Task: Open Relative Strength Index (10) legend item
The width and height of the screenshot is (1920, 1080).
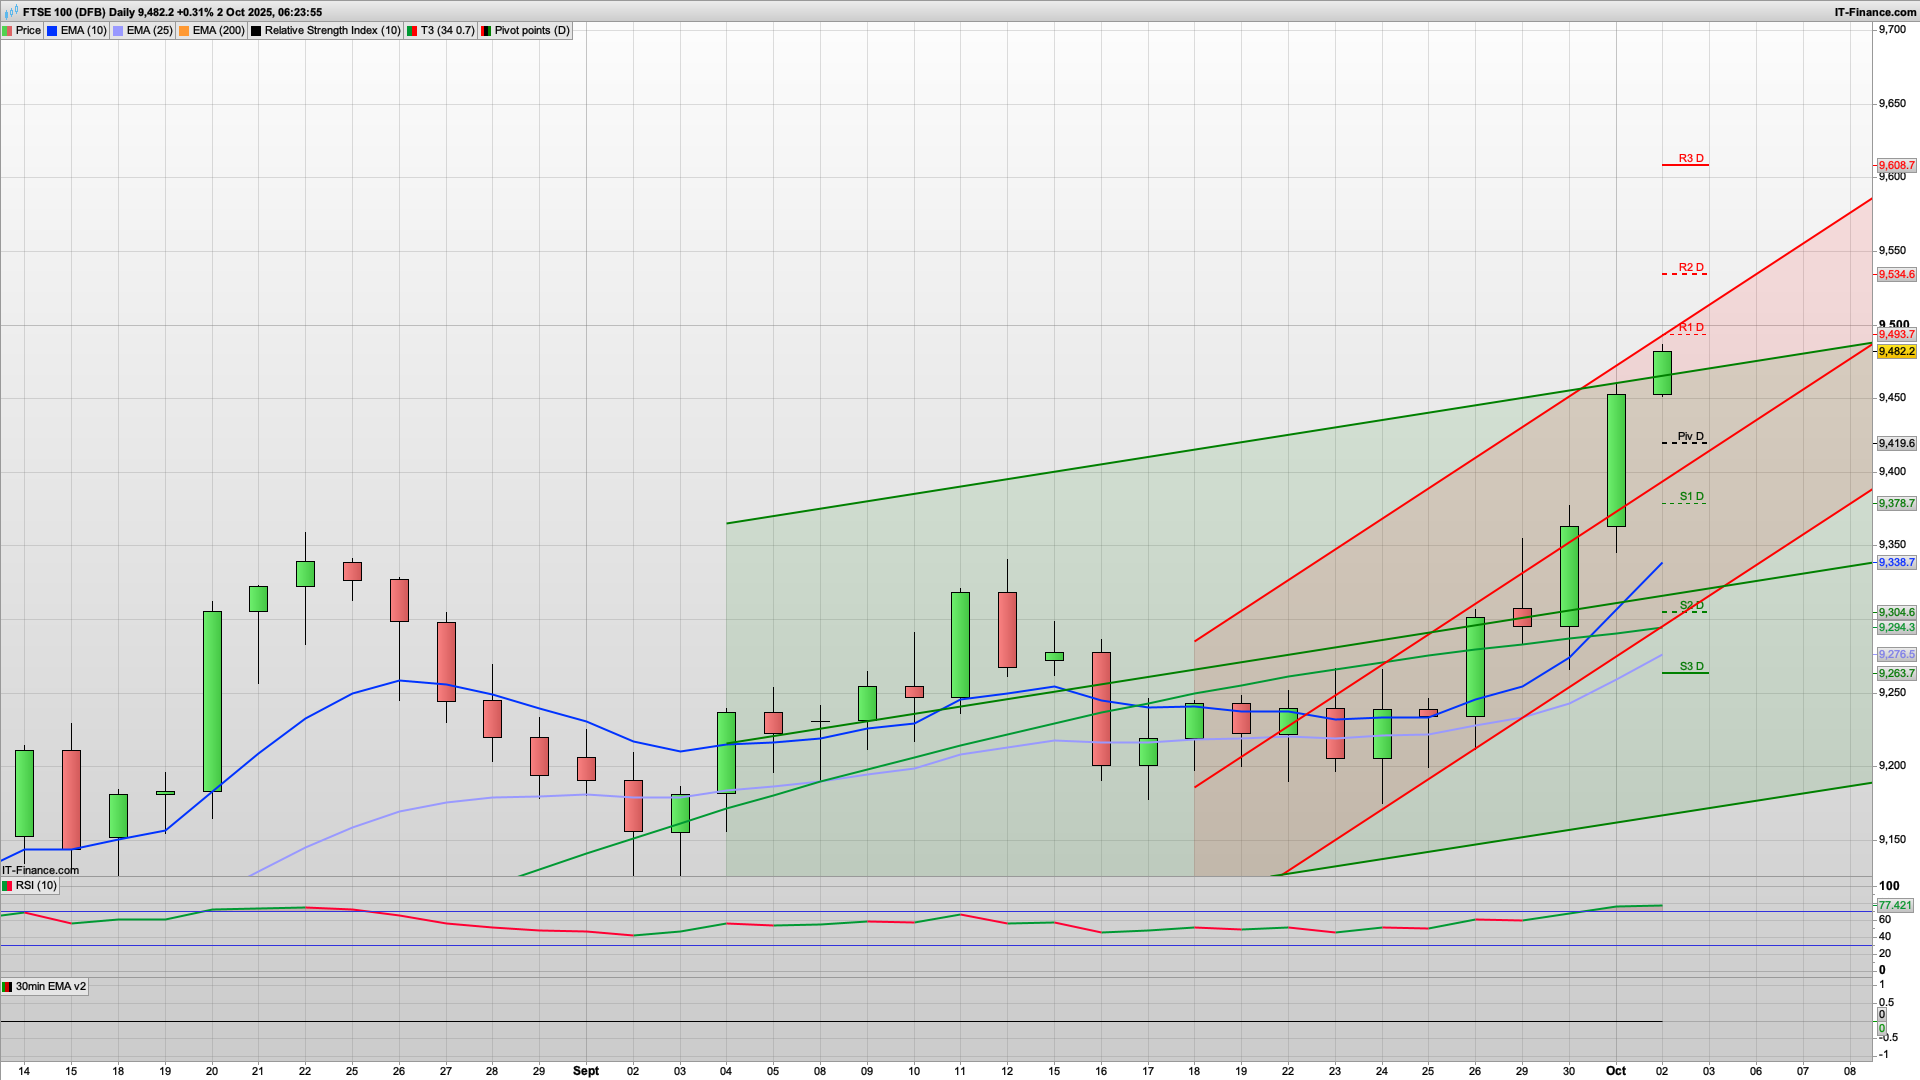Action: tap(331, 31)
